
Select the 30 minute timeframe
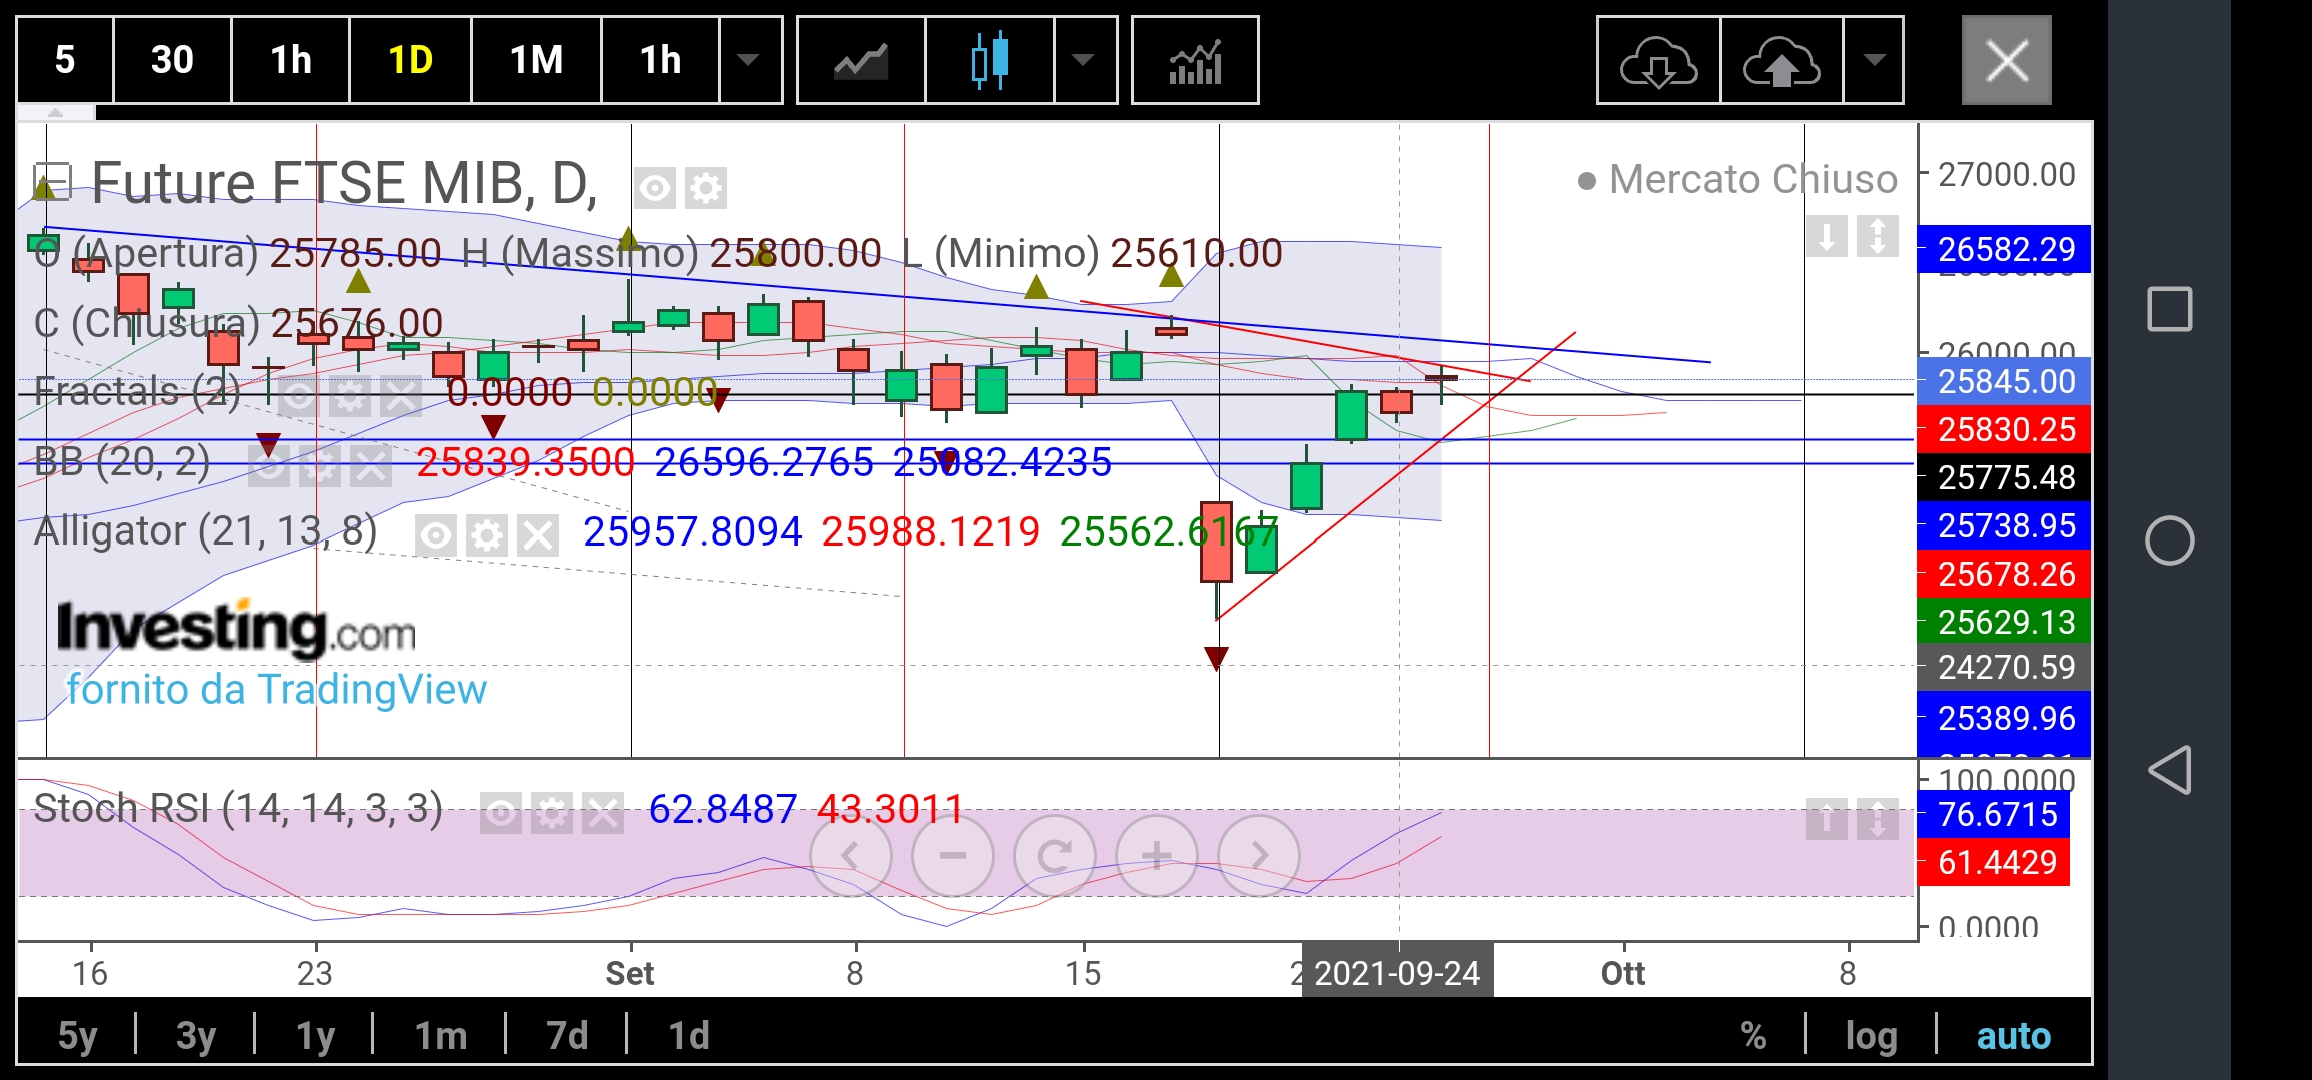pos(172,60)
